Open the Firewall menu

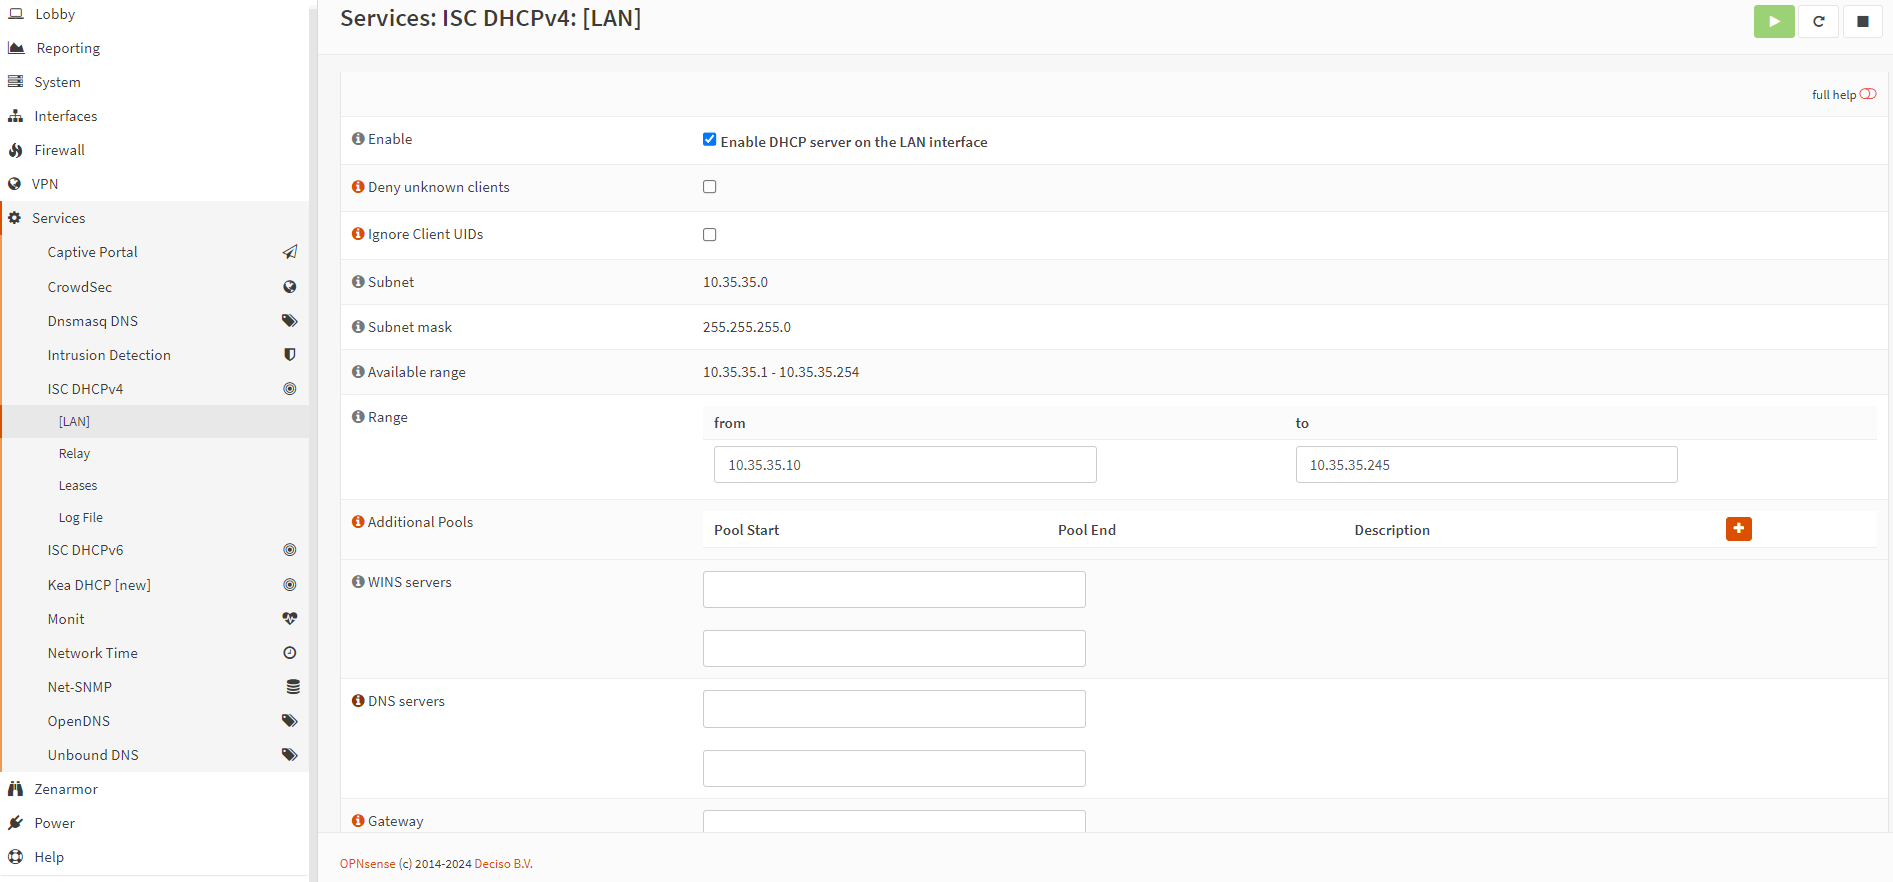(59, 150)
